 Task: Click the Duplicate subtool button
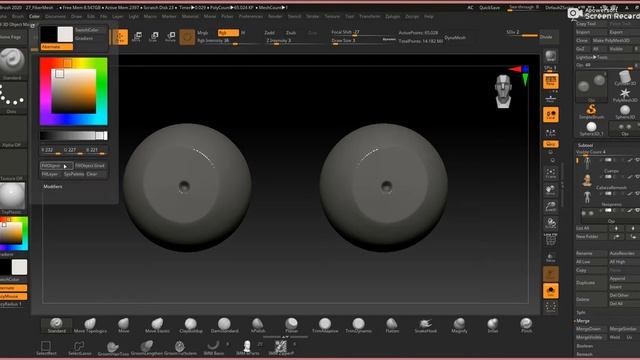(x=591, y=282)
